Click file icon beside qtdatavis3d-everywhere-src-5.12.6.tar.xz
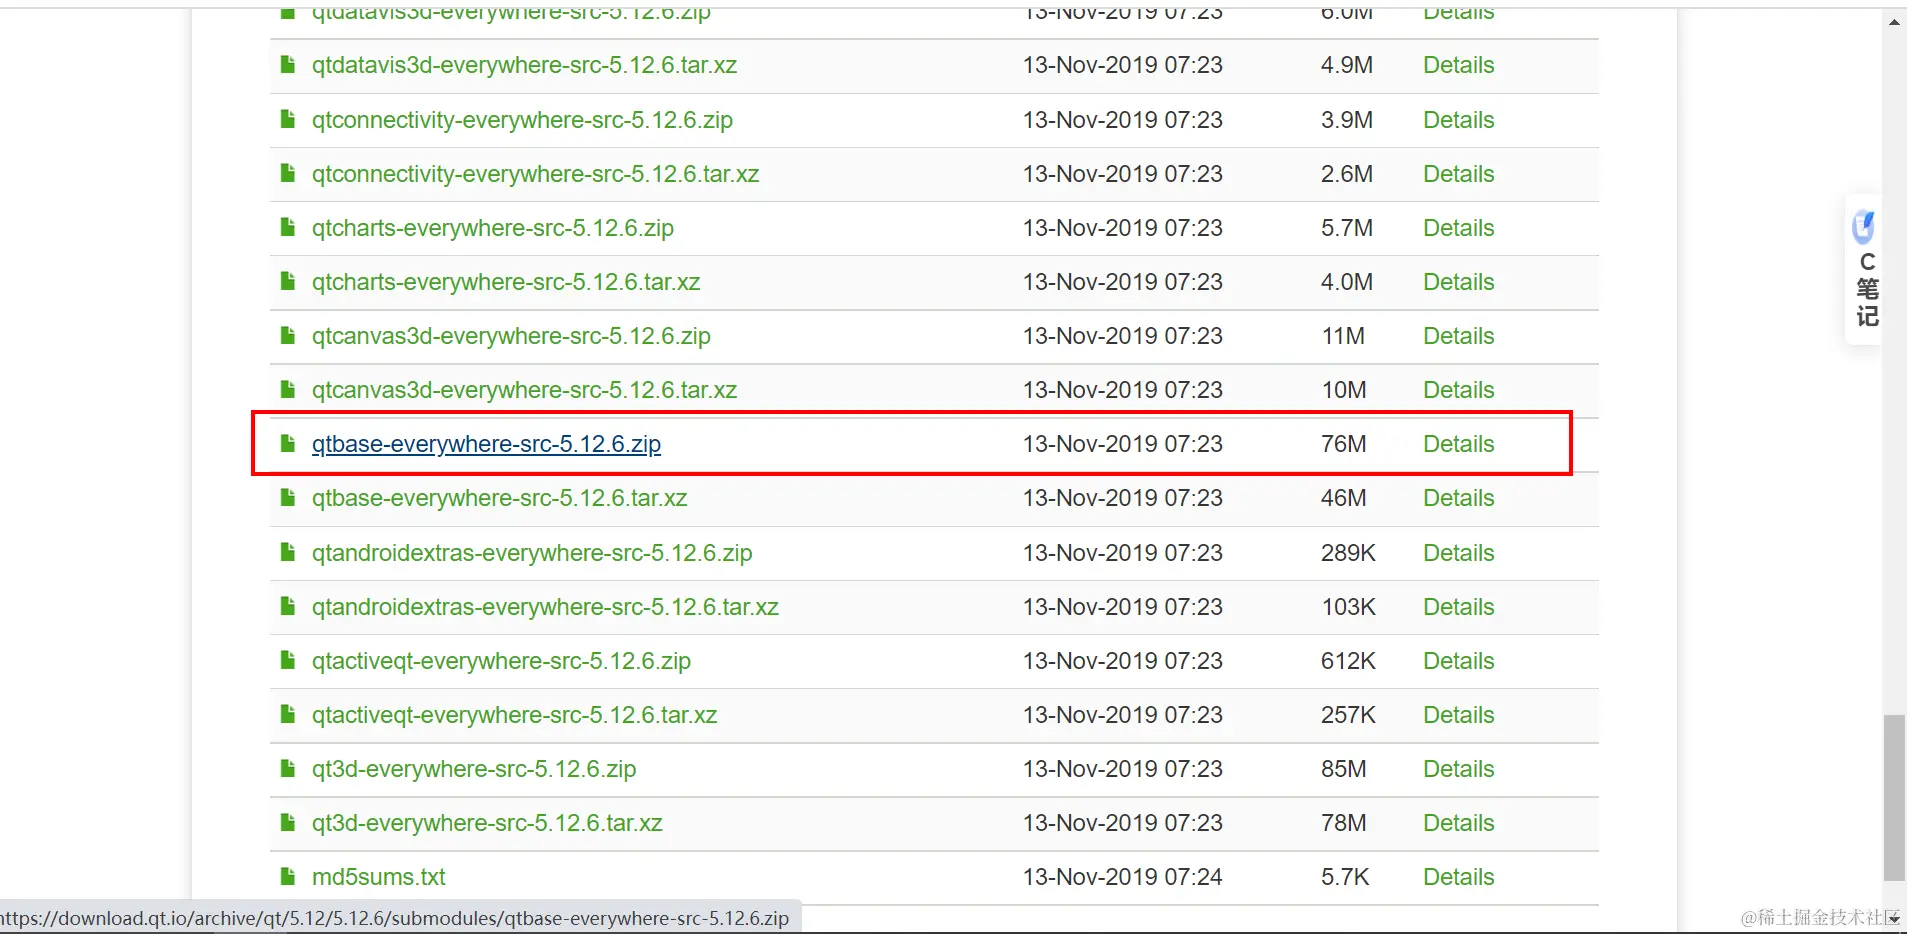Image resolution: width=1907 pixels, height=934 pixels. 288,65
